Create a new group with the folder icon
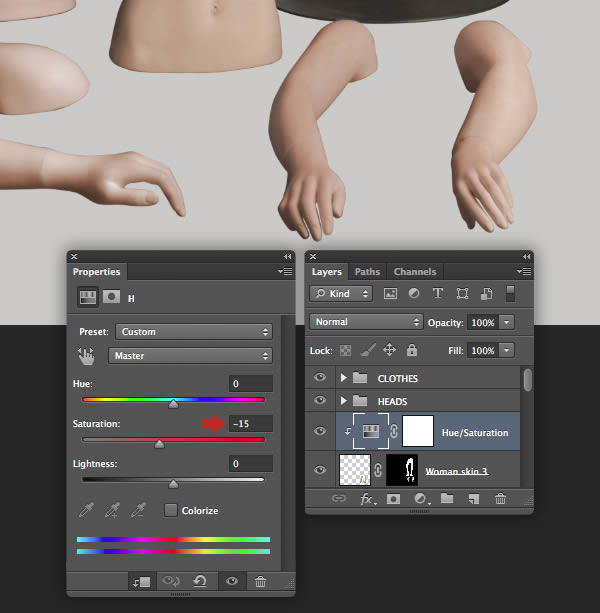Viewport: 600px width, 613px height. [447, 498]
